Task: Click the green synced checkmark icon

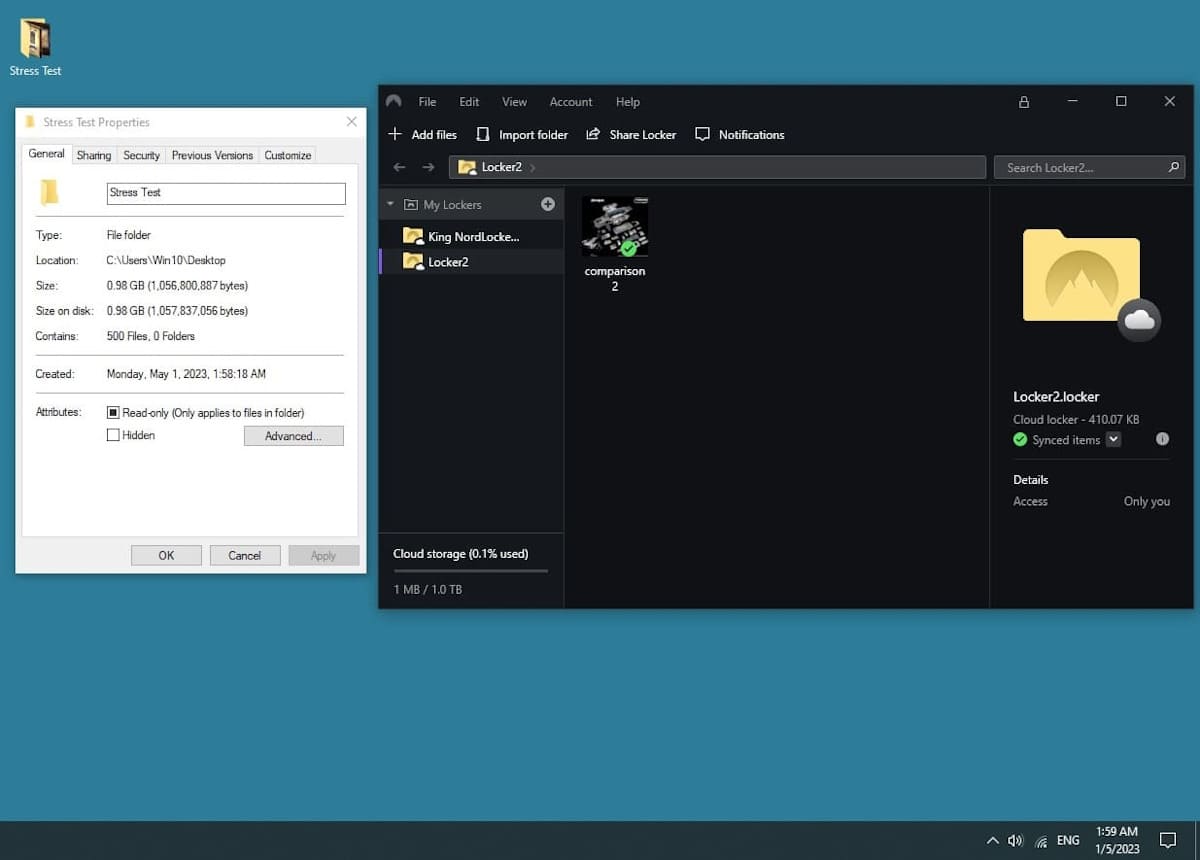Action: pos(1020,440)
